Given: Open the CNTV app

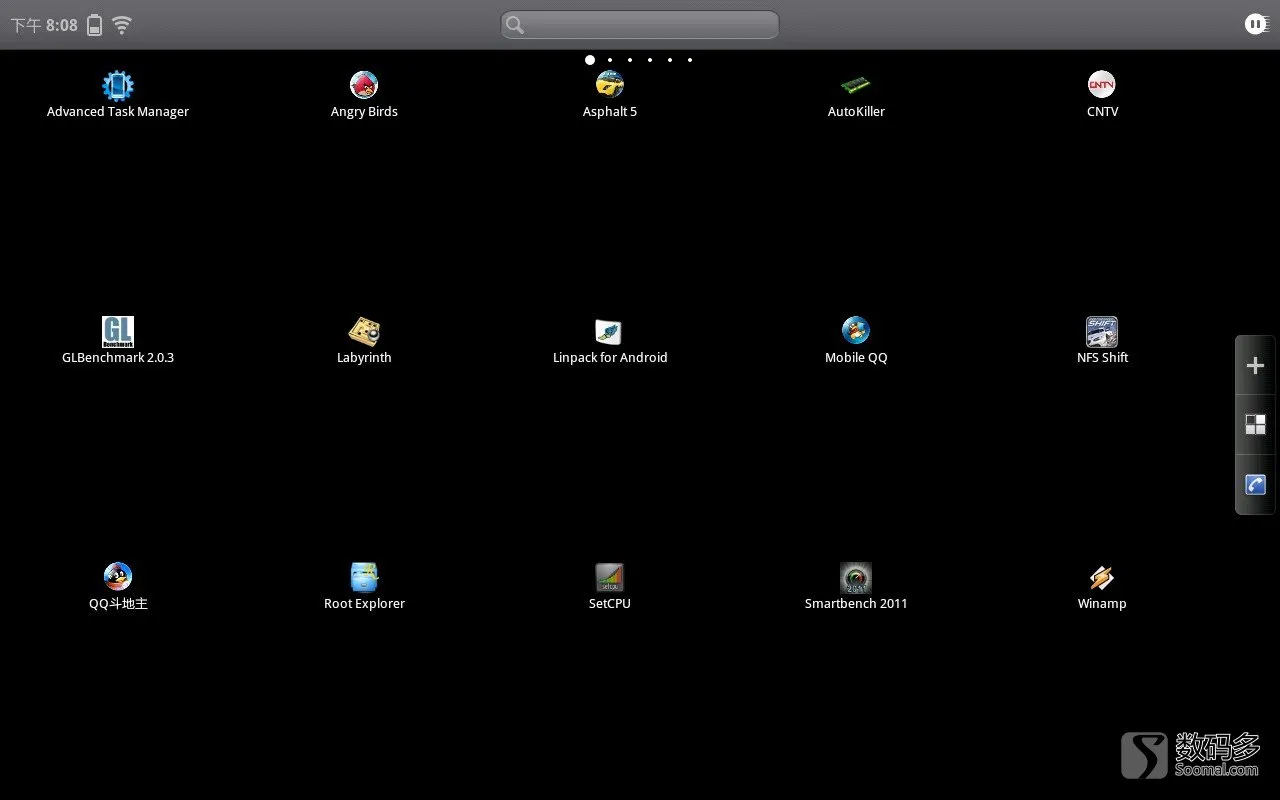Looking at the screenshot, I should (1102, 95).
